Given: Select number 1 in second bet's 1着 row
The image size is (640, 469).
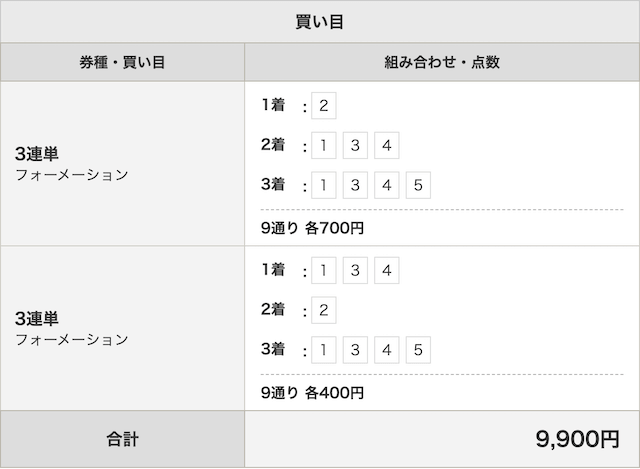Looking at the screenshot, I should [x=324, y=270].
